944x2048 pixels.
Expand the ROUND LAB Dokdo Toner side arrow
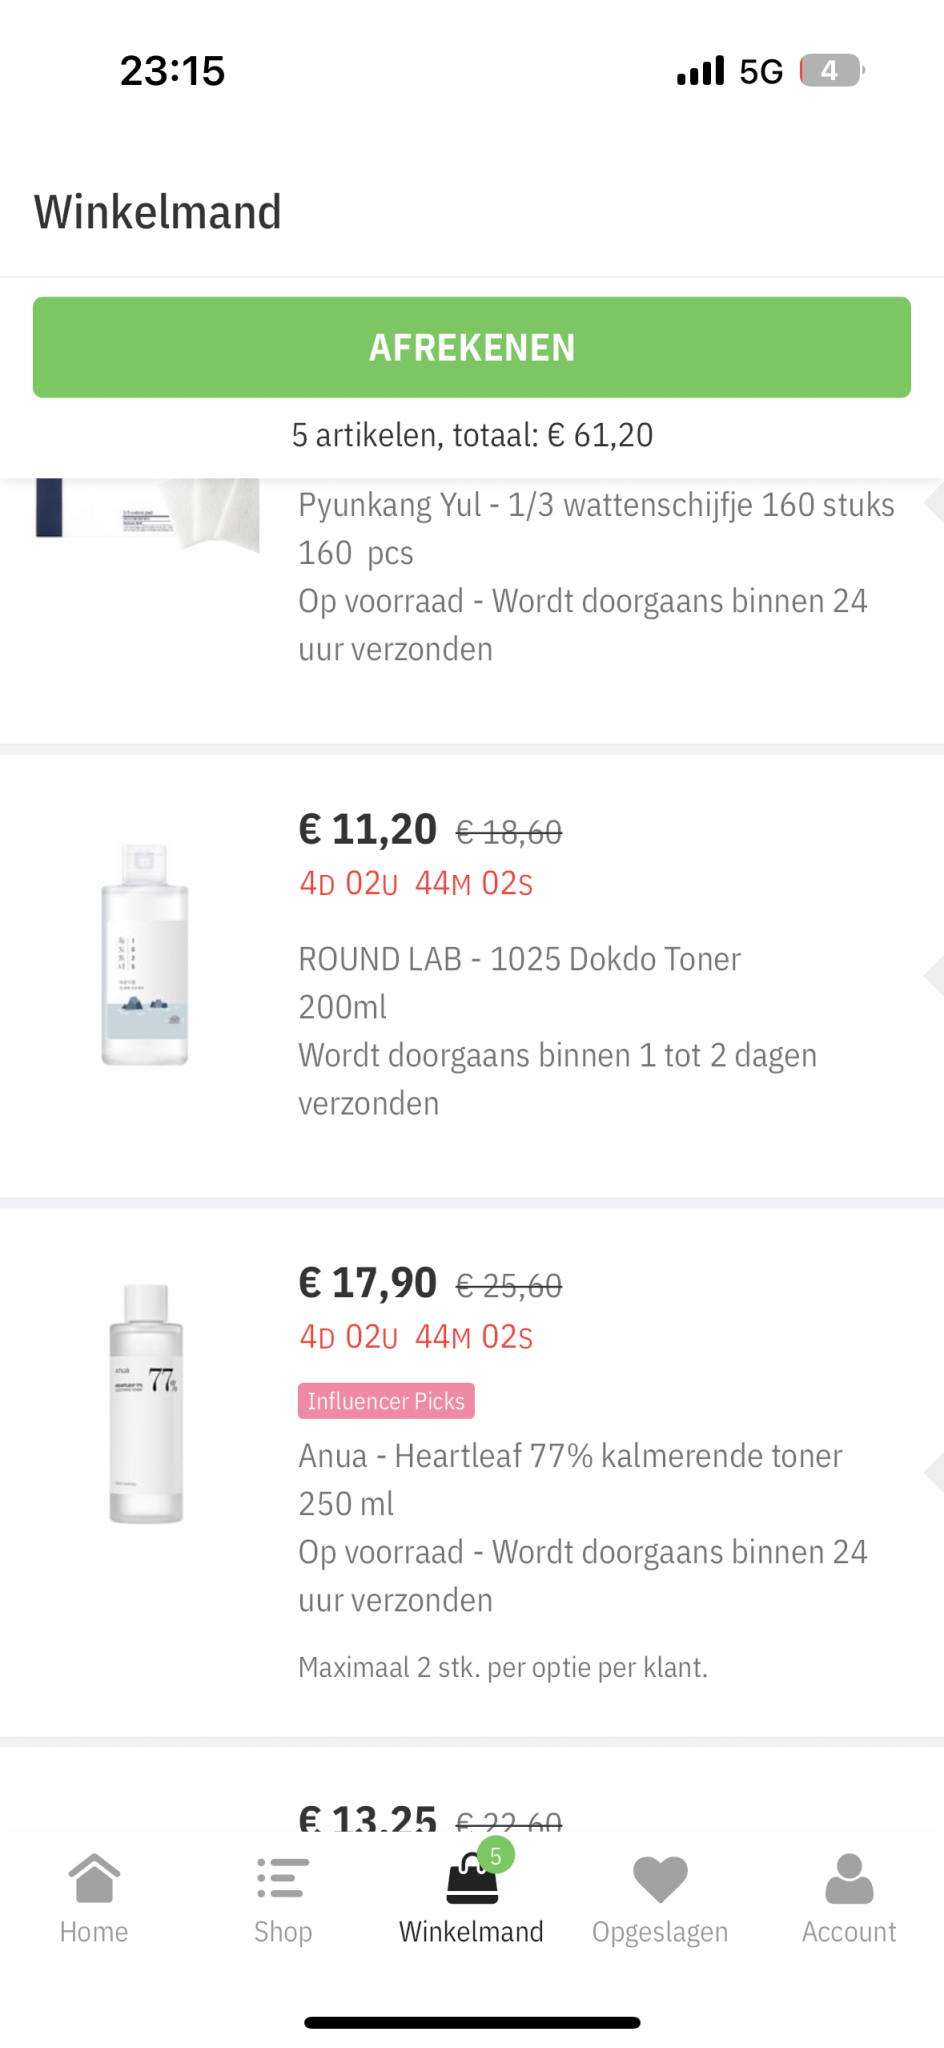pos(934,975)
